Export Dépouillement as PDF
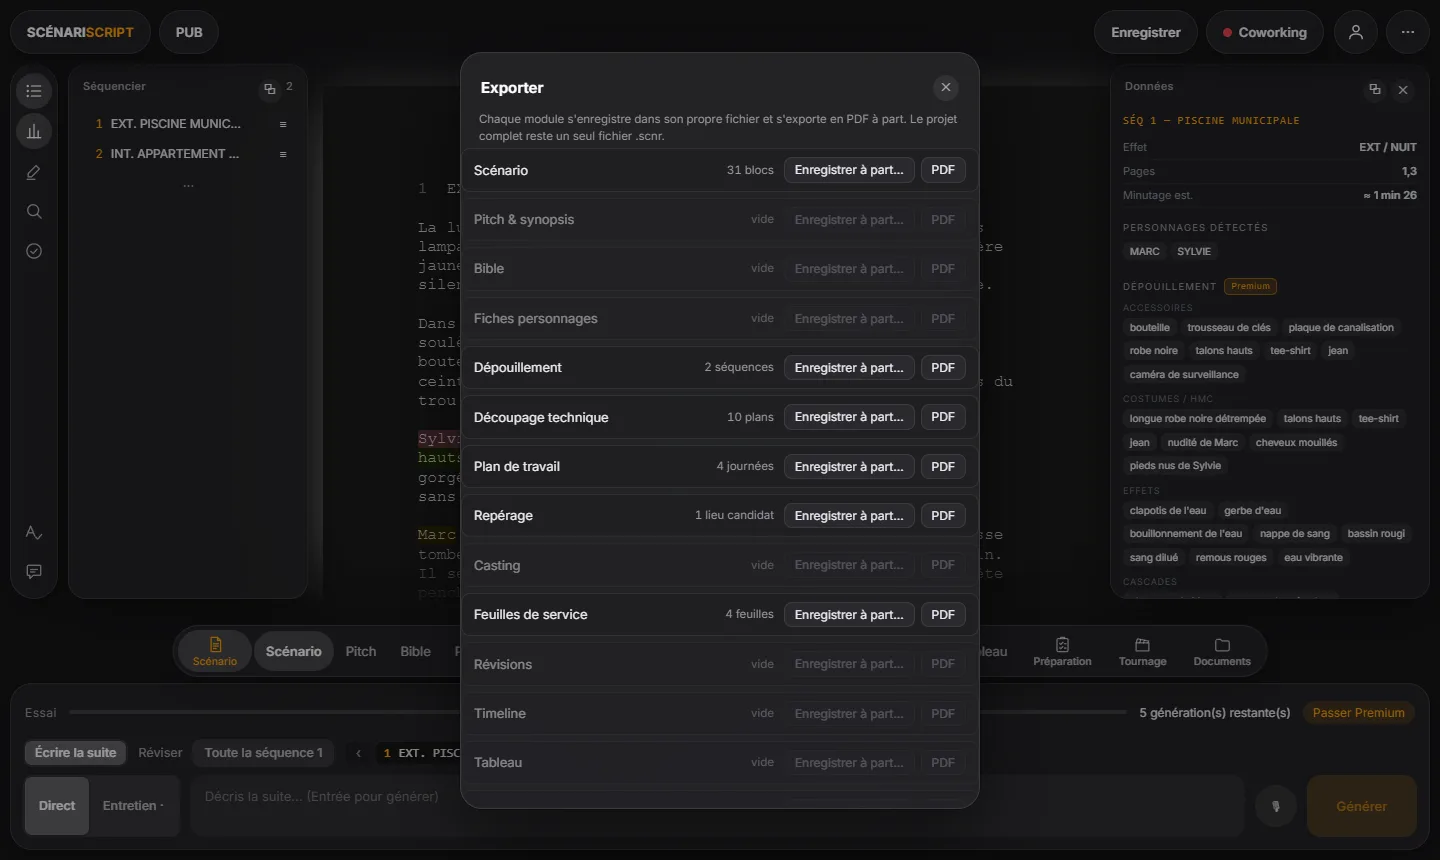 click(943, 368)
